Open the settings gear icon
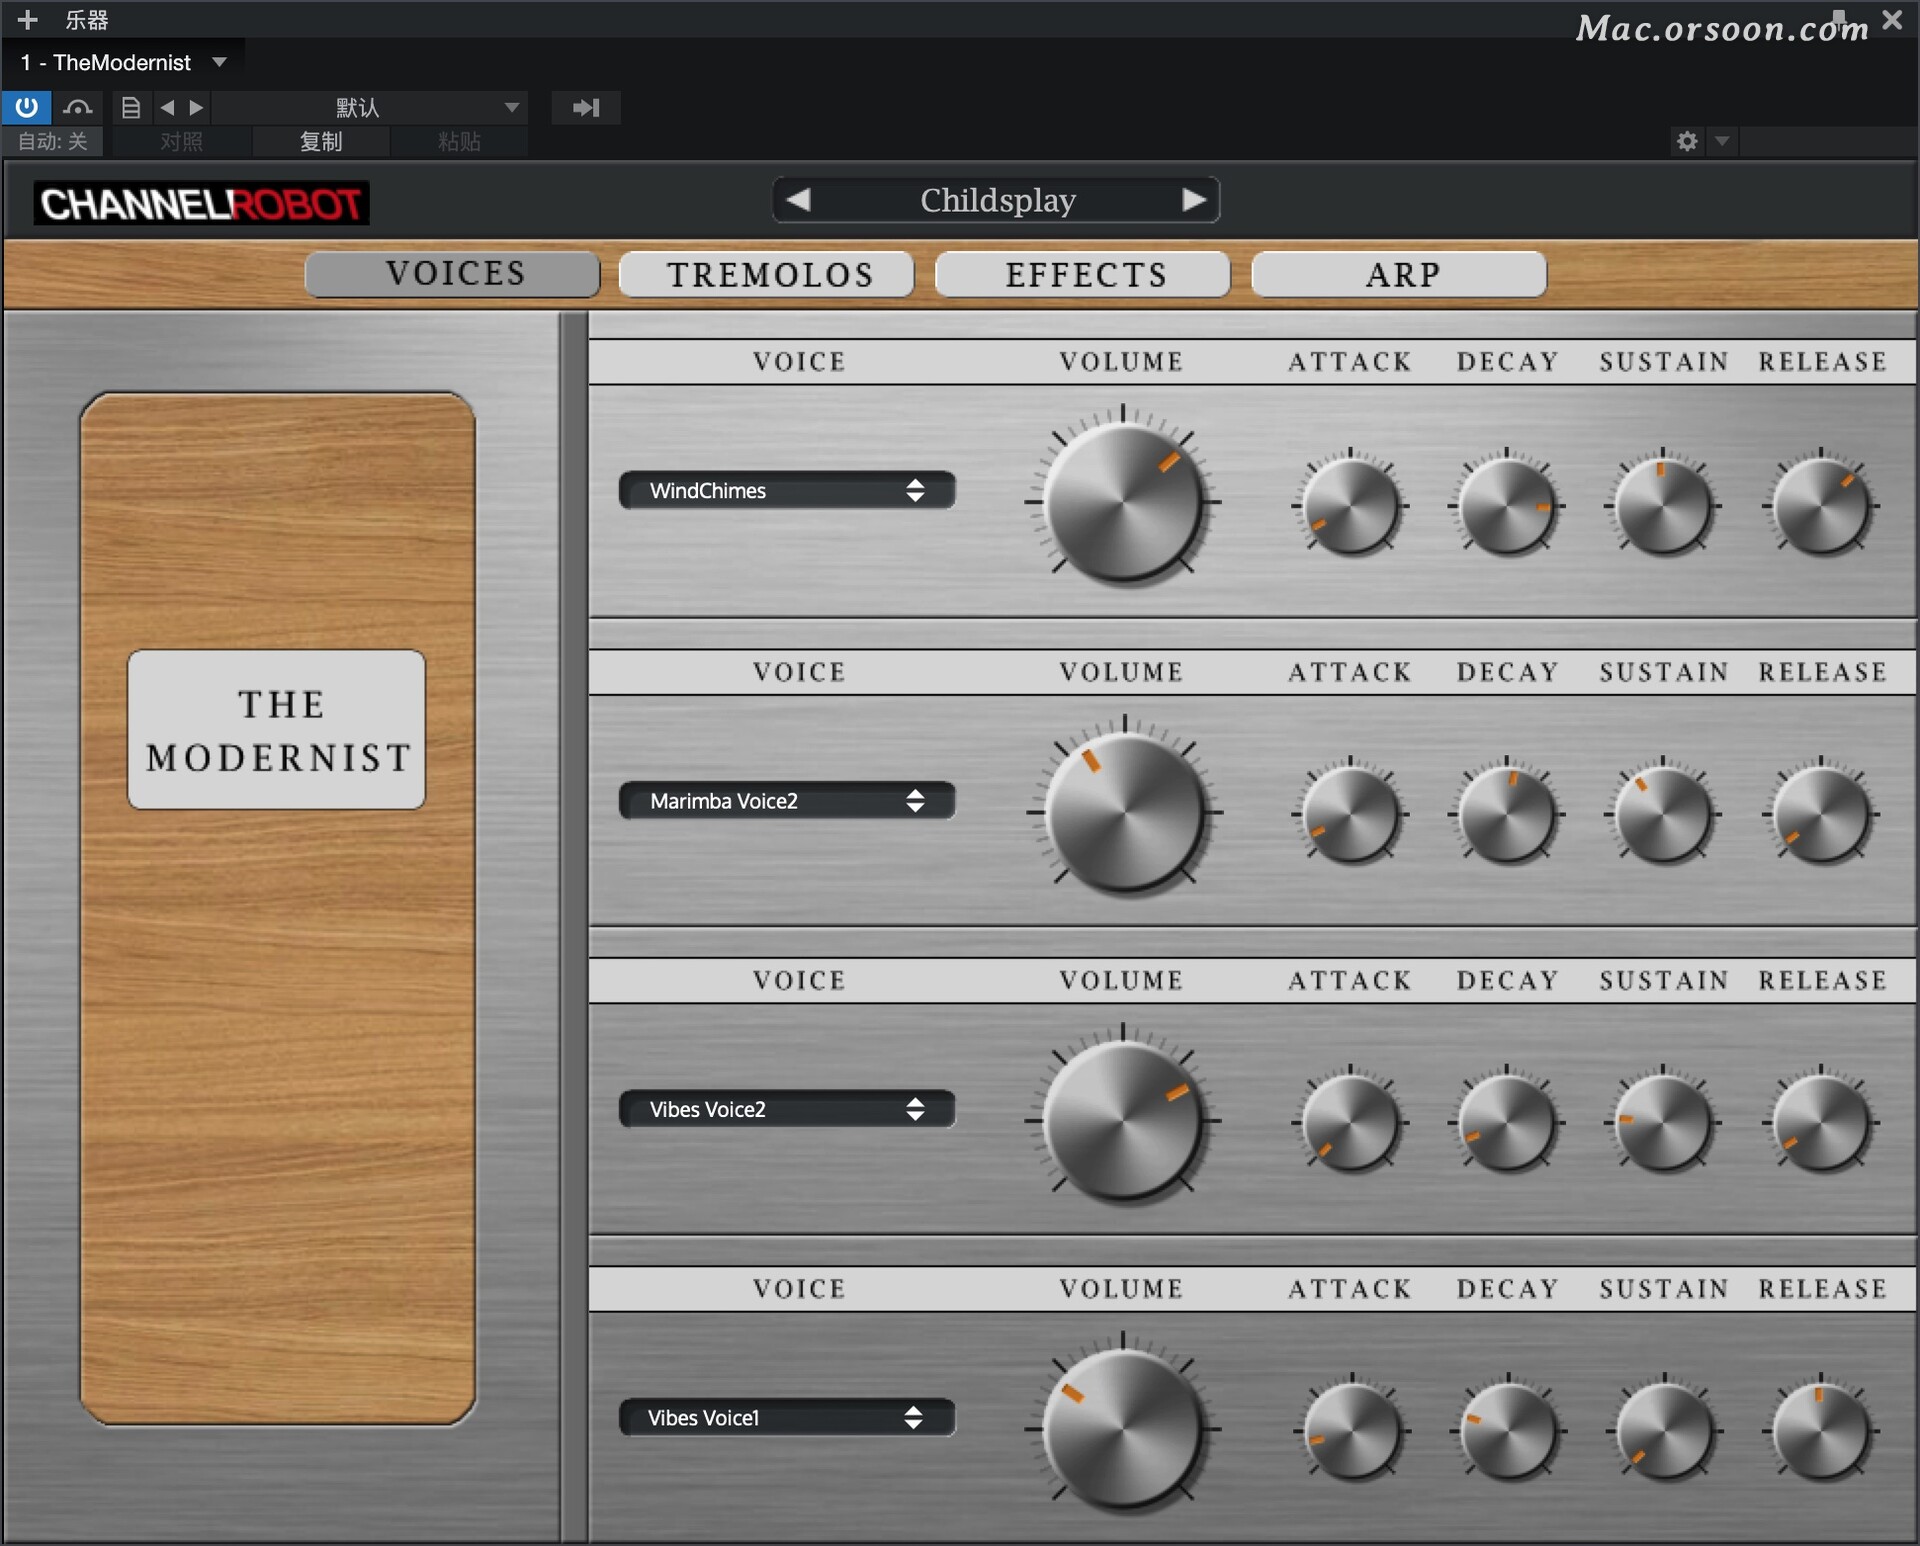Image resolution: width=1920 pixels, height=1546 pixels. click(1687, 141)
